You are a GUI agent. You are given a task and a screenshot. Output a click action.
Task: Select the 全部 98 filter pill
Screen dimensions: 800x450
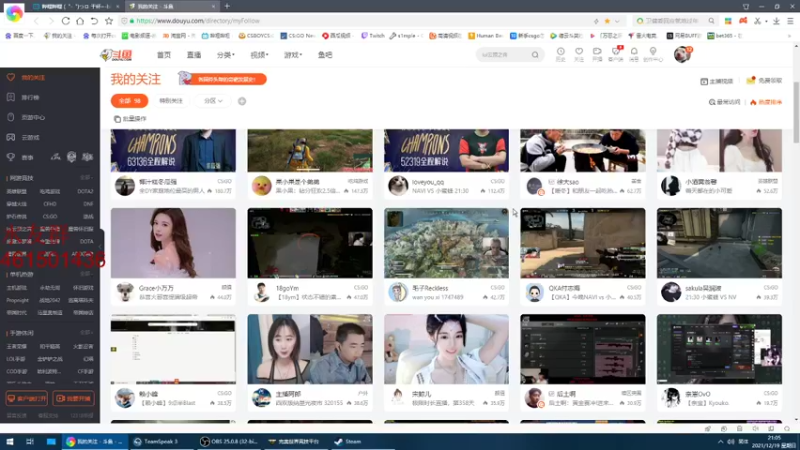pyautogui.click(x=130, y=101)
